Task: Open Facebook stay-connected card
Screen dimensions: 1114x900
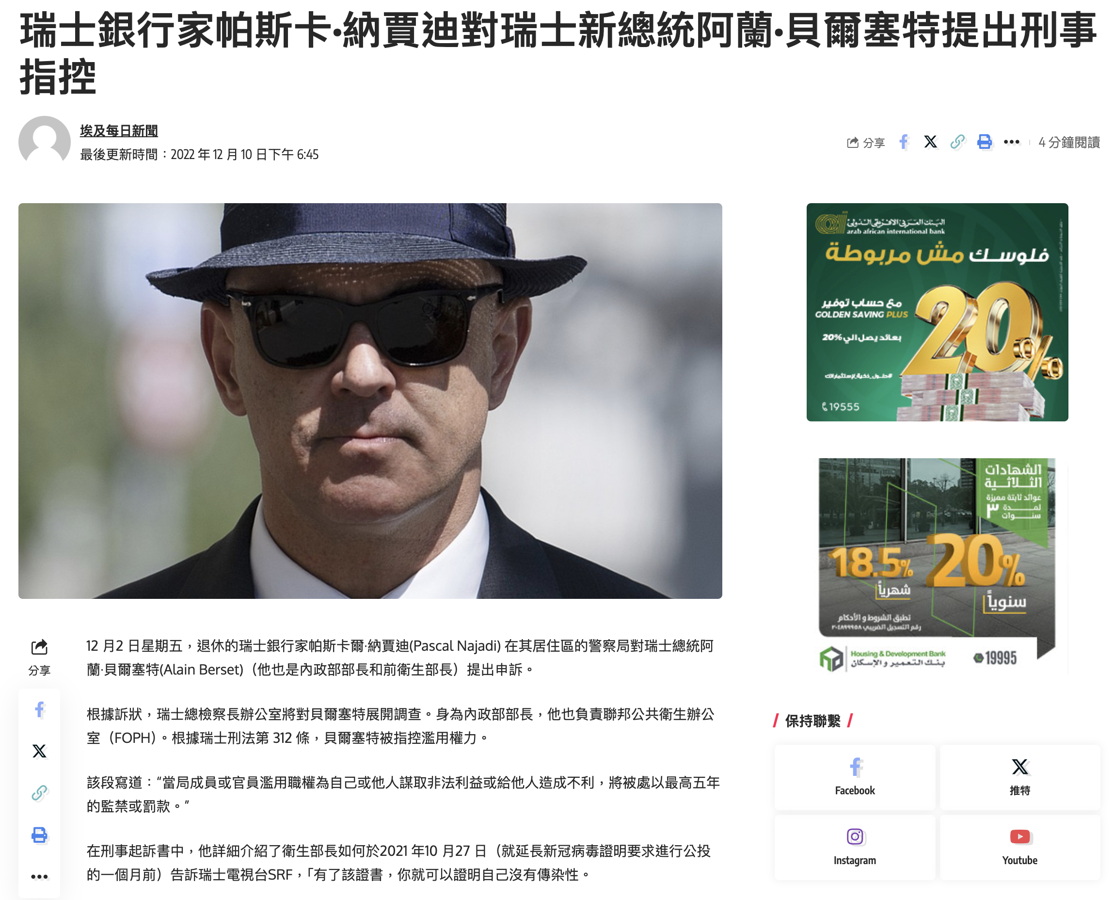Action: (855, 777)
